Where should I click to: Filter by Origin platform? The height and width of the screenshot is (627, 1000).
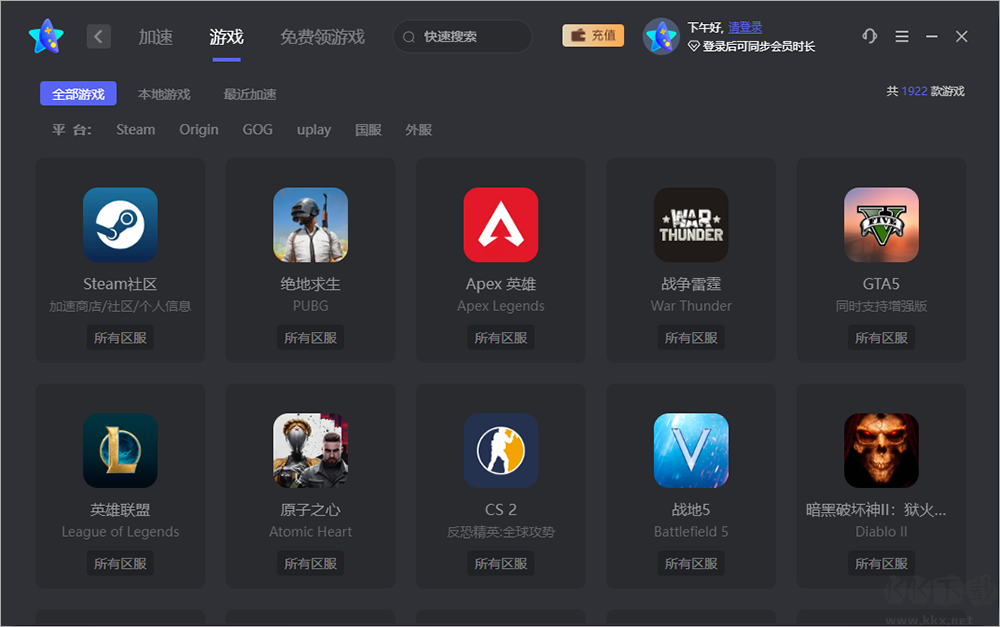click(x=199, y=129)
